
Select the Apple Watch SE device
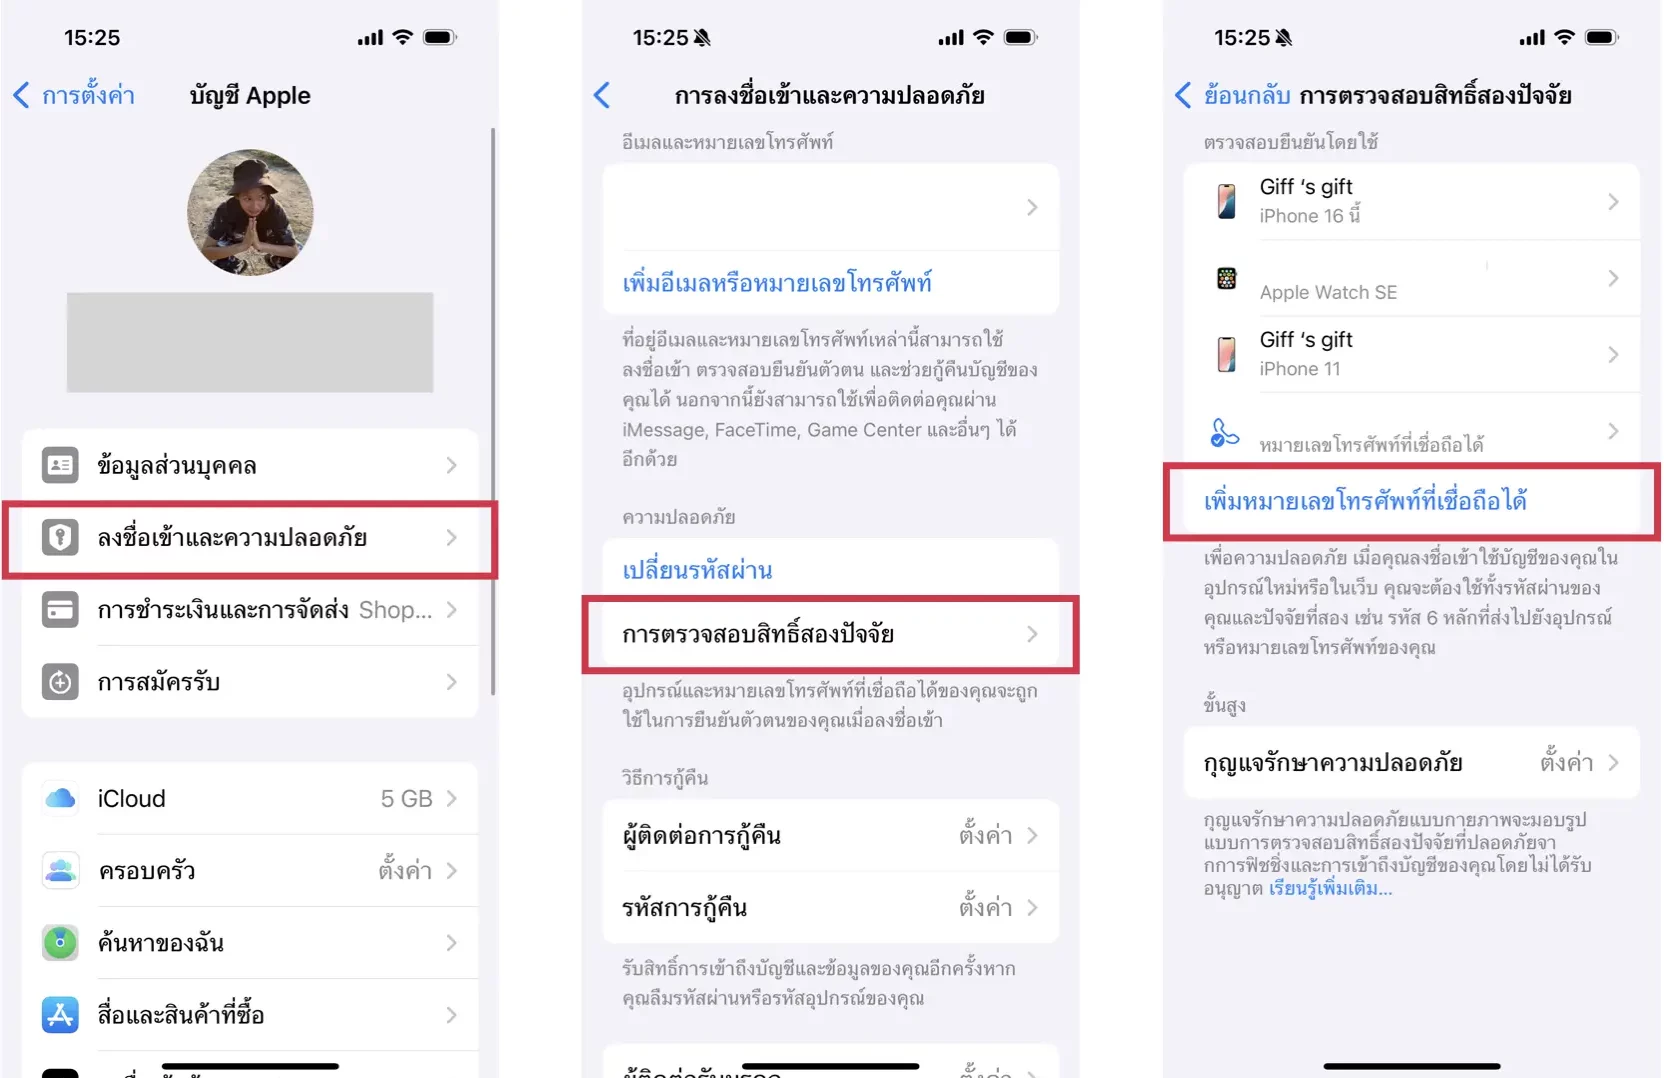pyautogui.click(x=1411, y=279)
